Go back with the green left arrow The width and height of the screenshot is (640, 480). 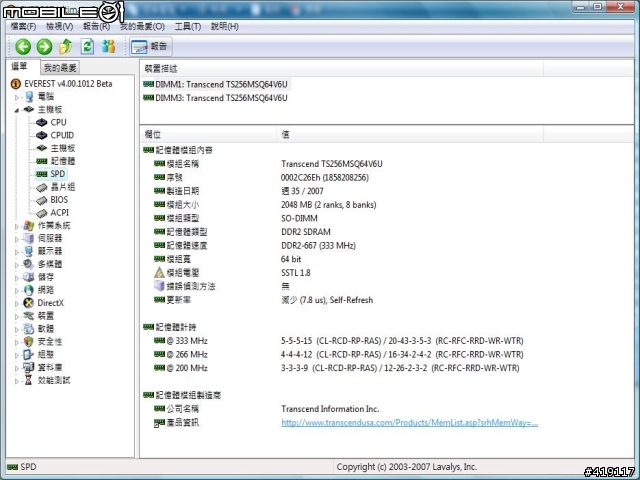pos(23,47)
